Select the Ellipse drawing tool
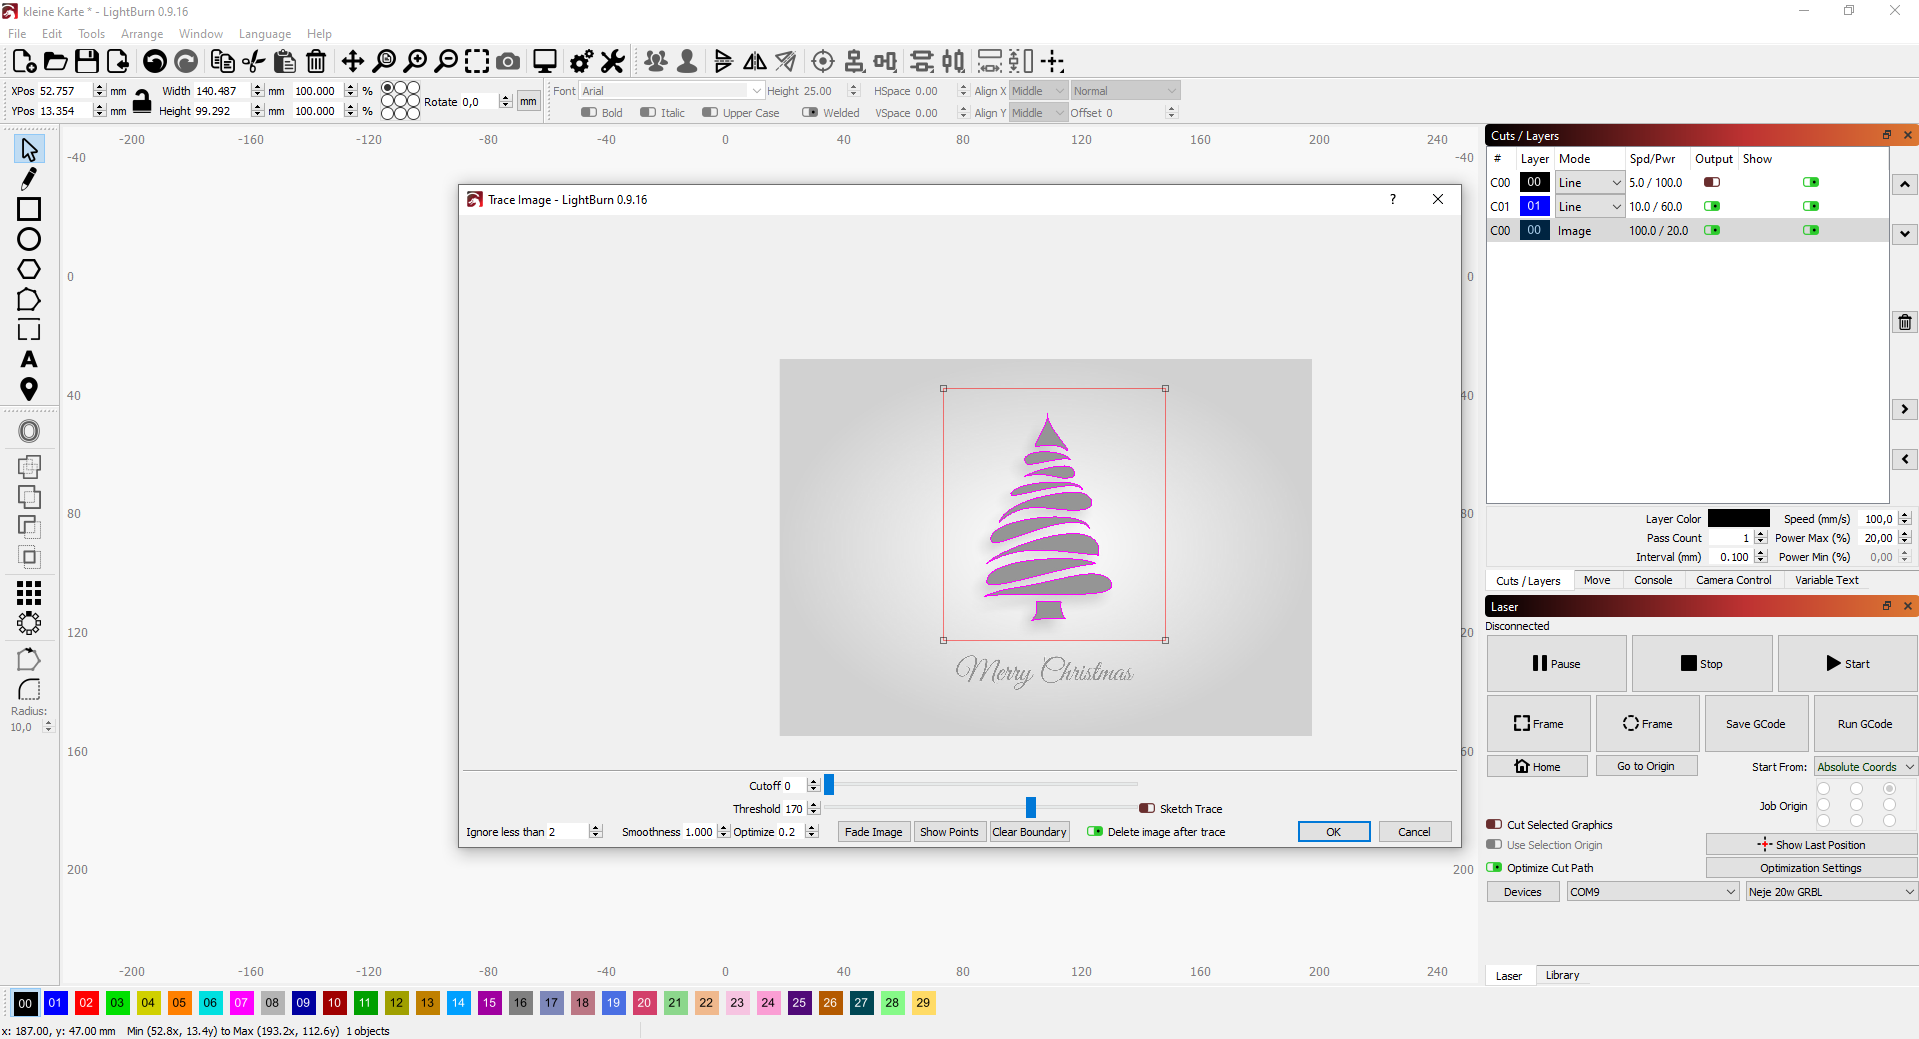Screen dimensions: 1919x1039 [28, 239]
